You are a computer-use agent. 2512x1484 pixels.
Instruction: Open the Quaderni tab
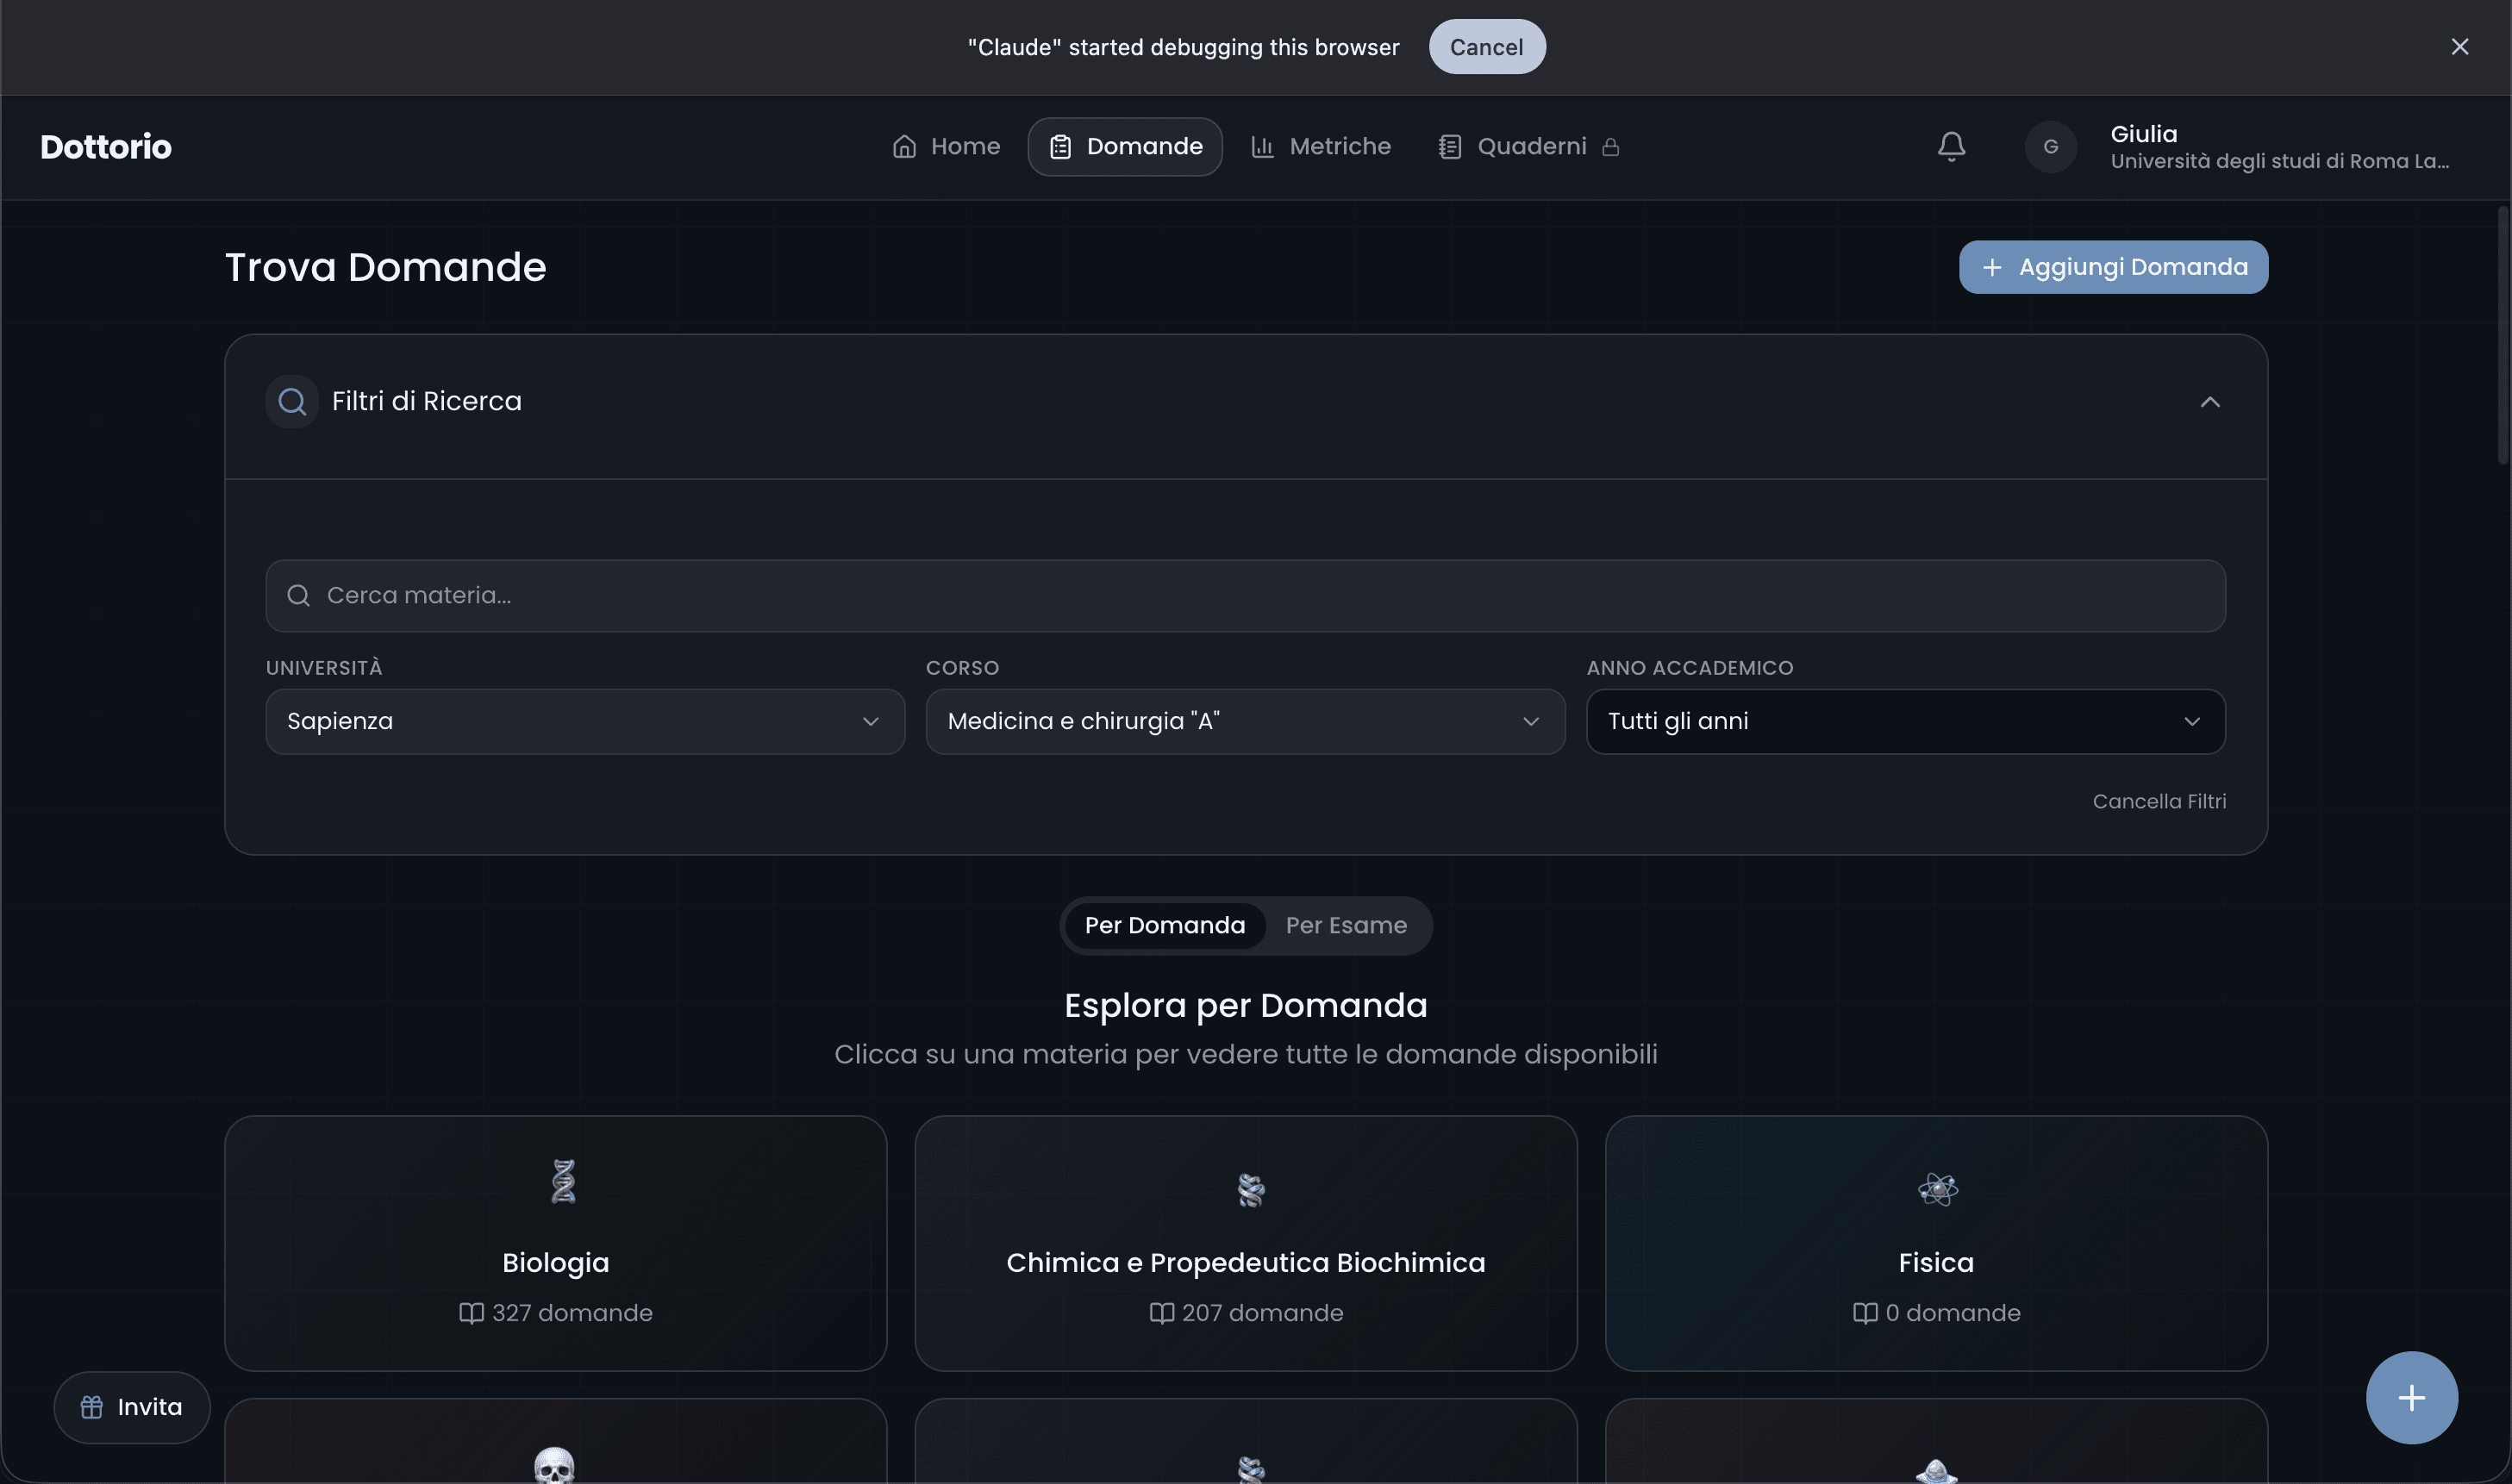pyautogui.click(x=1530, y=147)
